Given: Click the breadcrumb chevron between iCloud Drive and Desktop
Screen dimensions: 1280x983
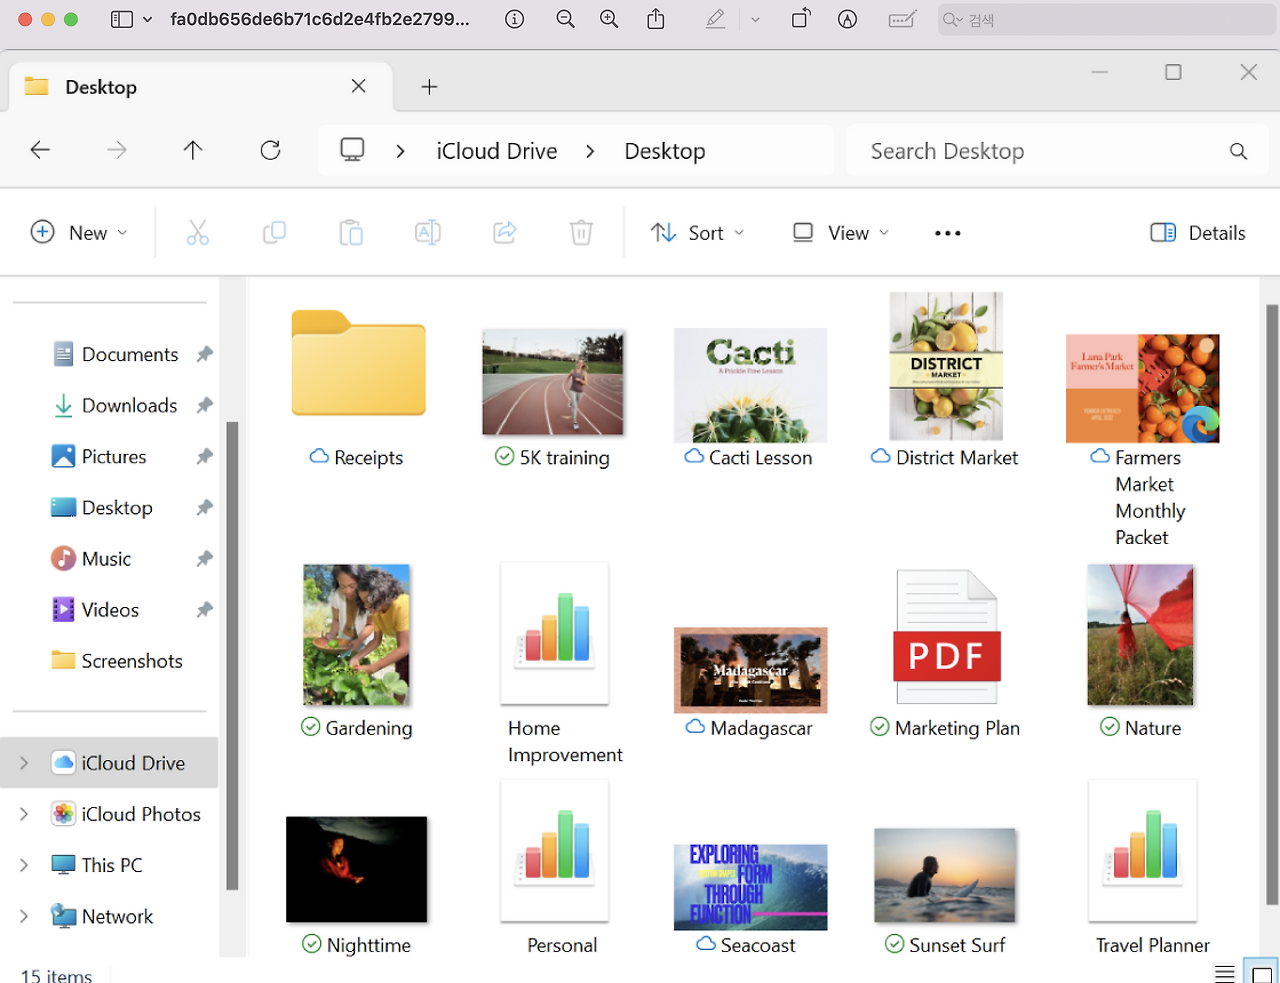Looking at the screenshot, I should coord(590,151).
